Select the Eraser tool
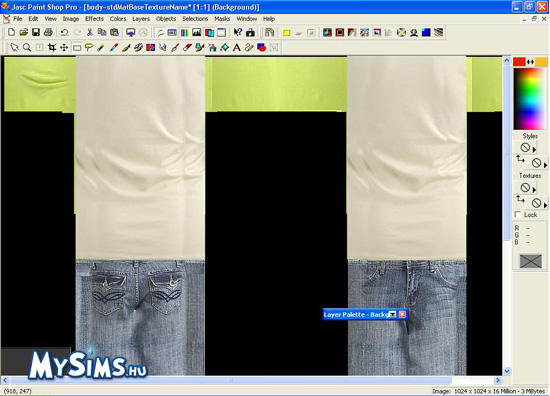The image size is (550, 396). (x=188, y=47)
